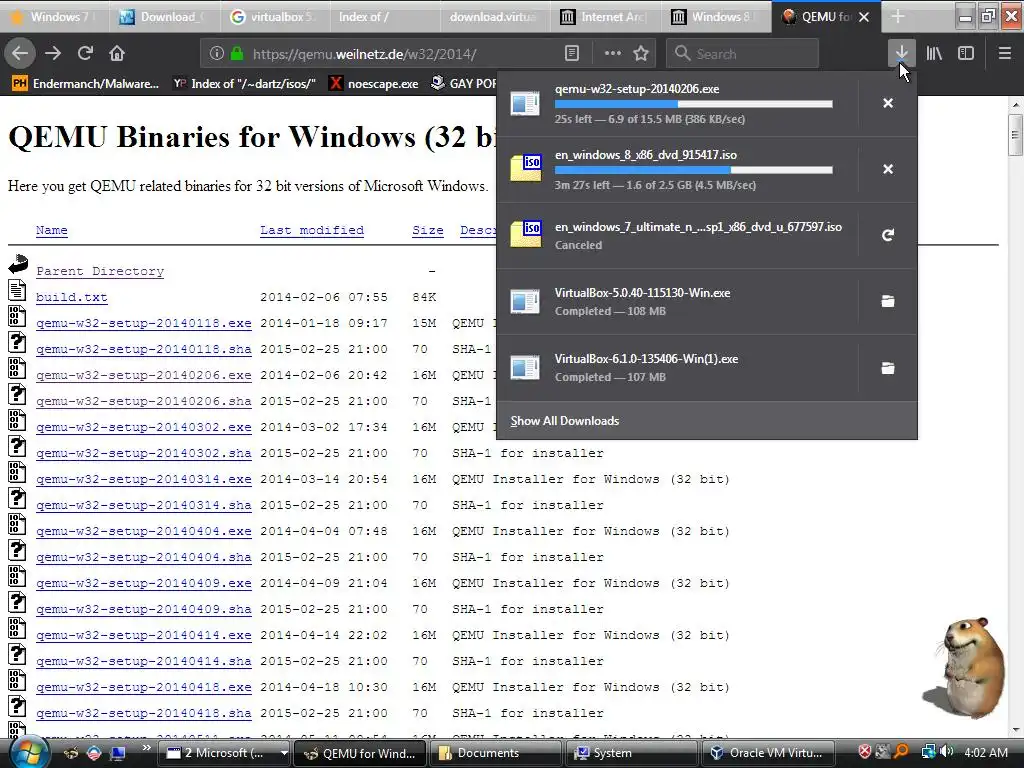Image resolution: width=1024 pixels, height=768 pixels.
Task: Download qemu-w32-setup-20140409.exe
Action: coord(144,583)
